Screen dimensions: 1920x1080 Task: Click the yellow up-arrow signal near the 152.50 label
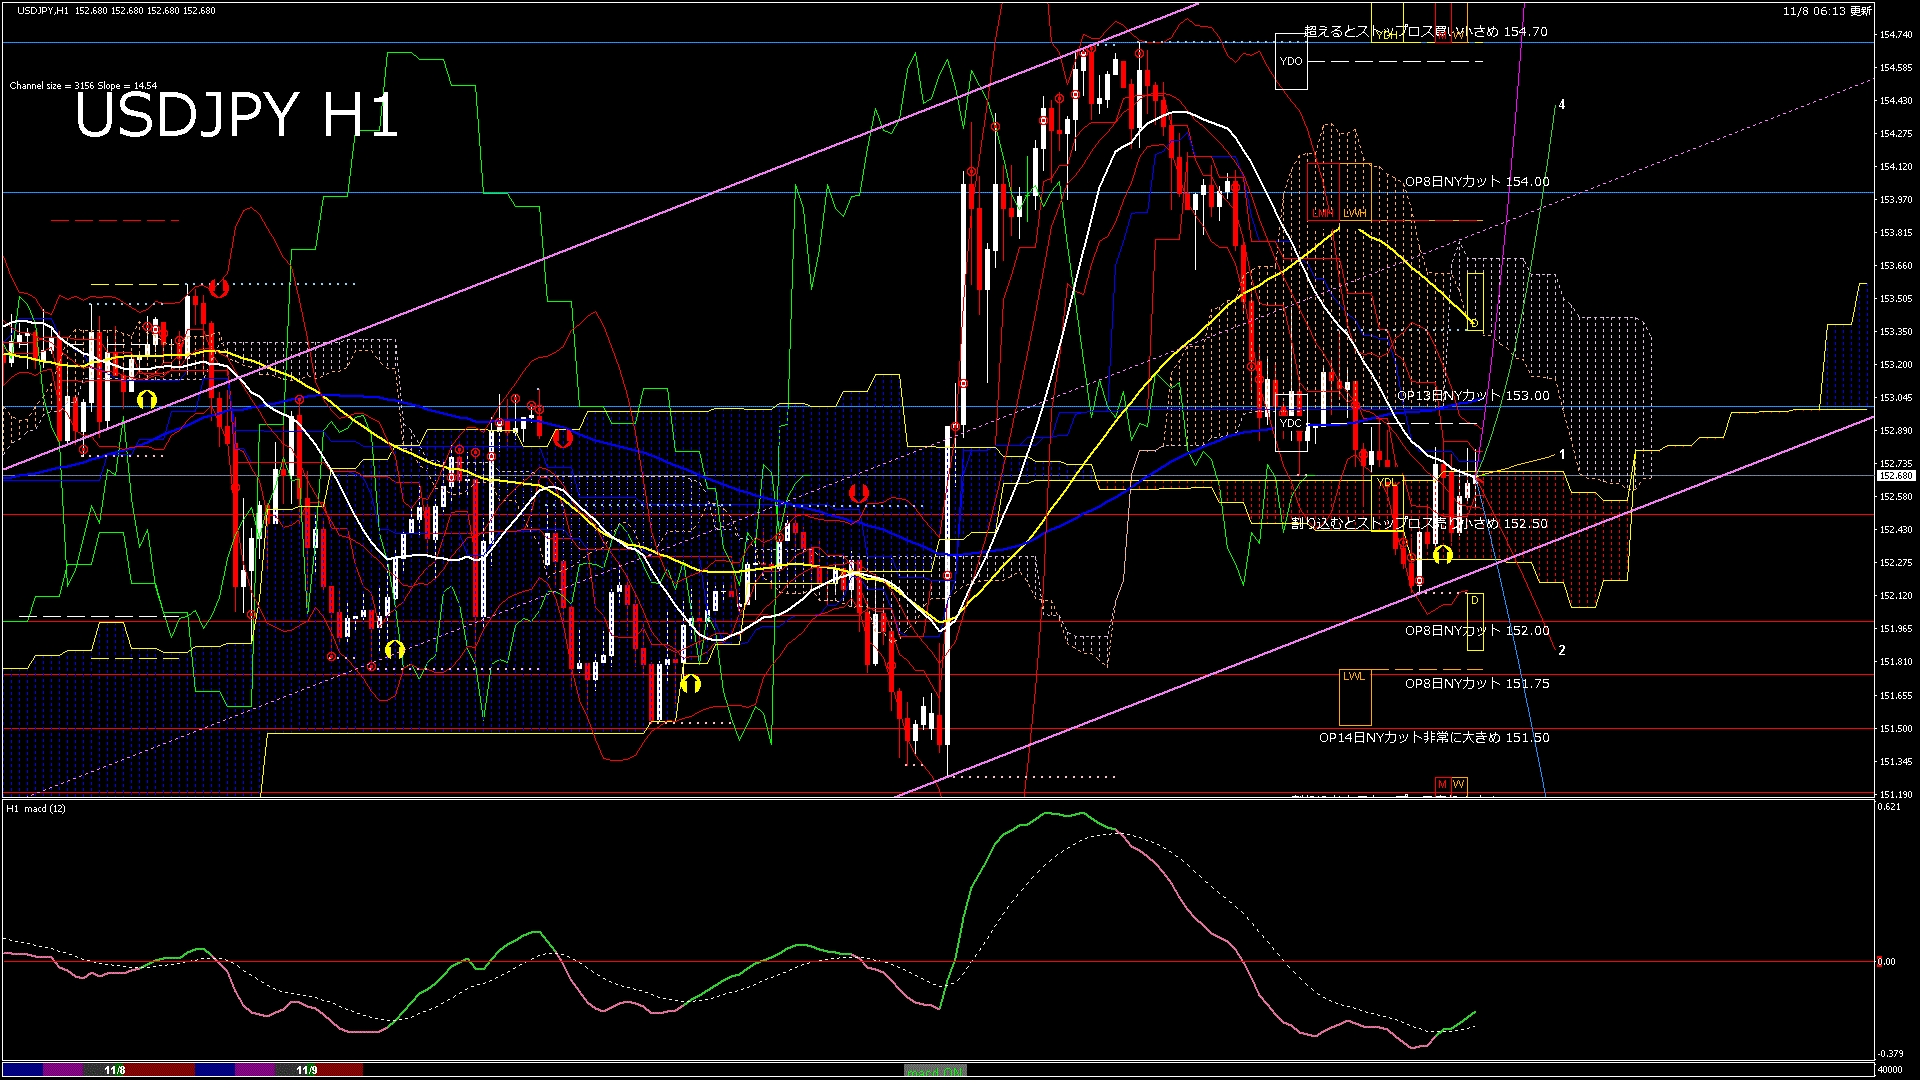tap(1442, 554)
